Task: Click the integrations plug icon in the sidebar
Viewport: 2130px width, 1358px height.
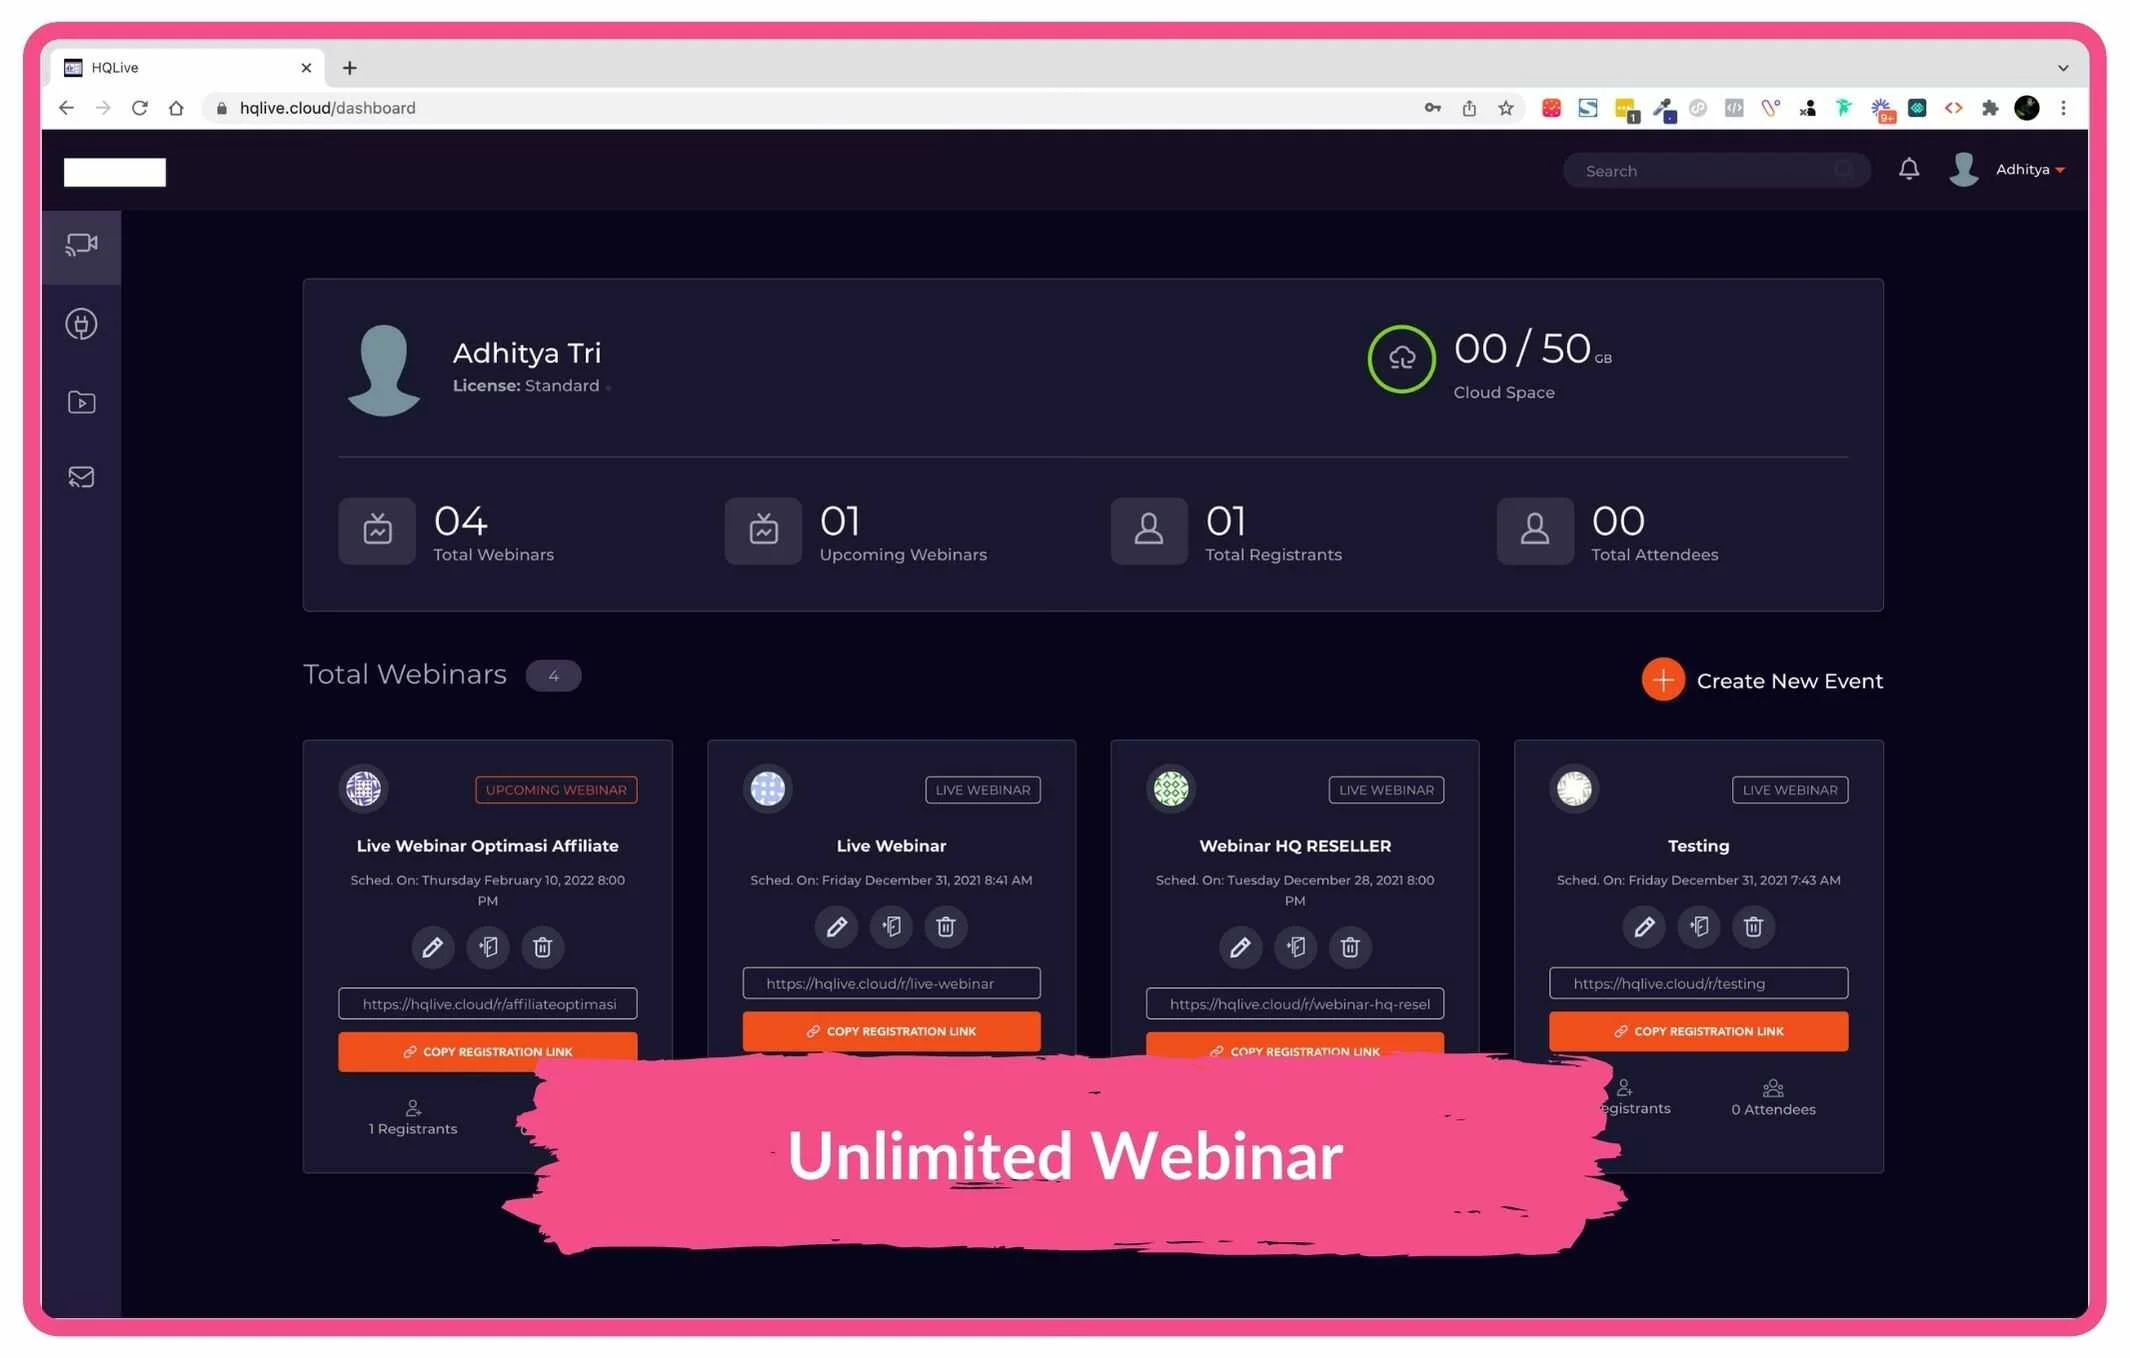Action: coord(81,324)
